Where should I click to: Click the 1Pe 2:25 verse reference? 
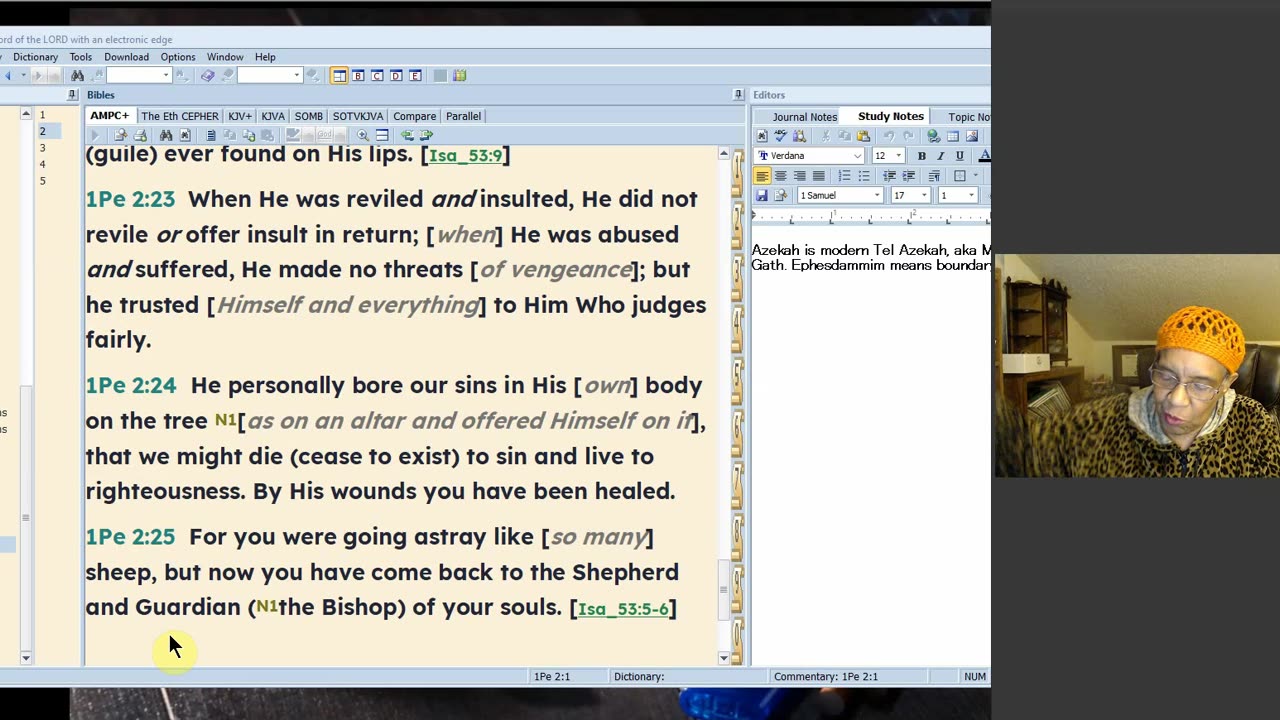click(130, 537)
